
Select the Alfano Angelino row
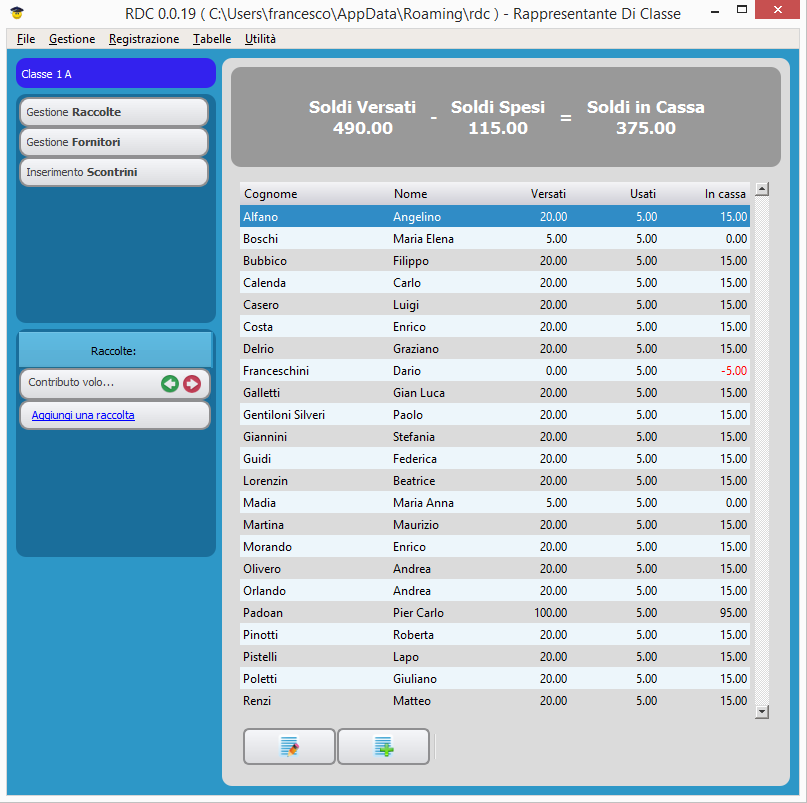coord(495,217)
